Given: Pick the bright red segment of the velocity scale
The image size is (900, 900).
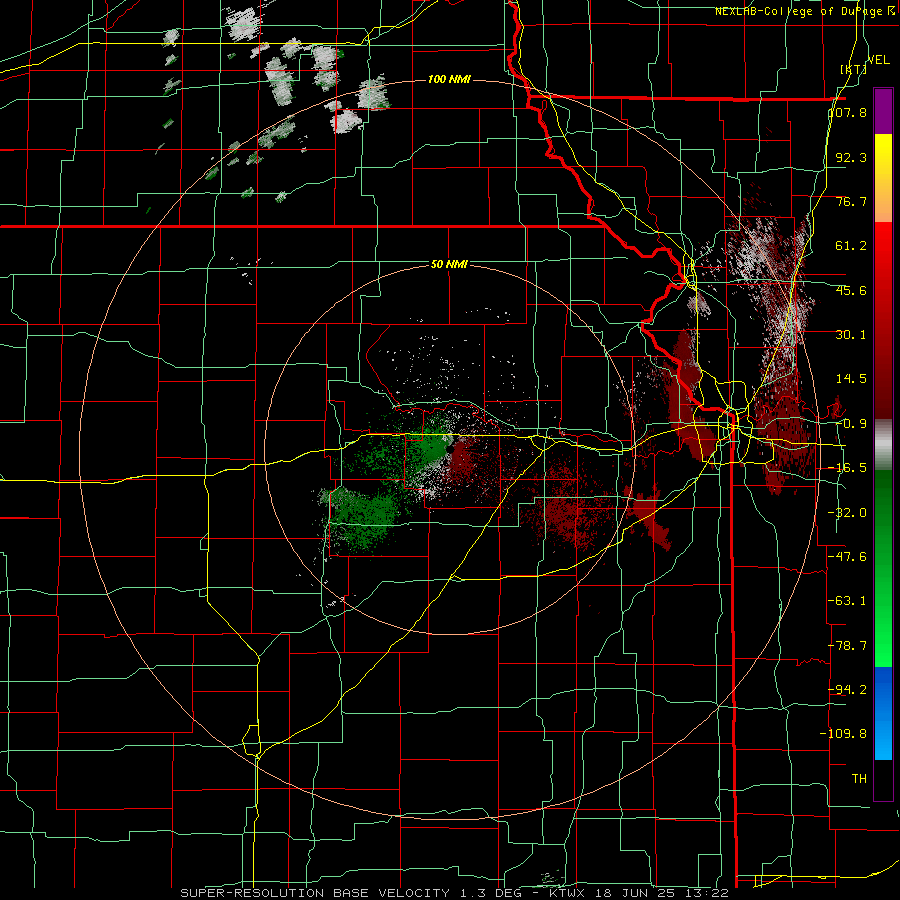Looking at the screenshot, I should pos(883,255).
